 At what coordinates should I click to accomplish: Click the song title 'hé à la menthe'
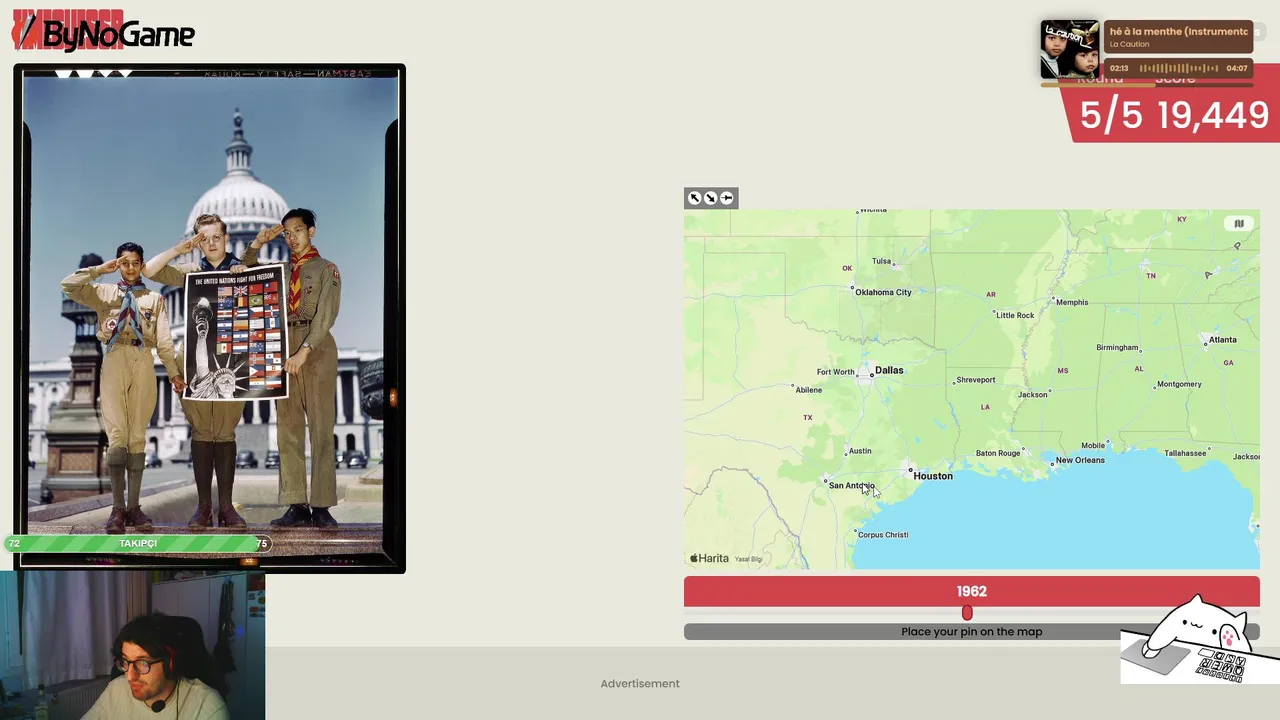pyautogui.click(x=1178, y=31)
